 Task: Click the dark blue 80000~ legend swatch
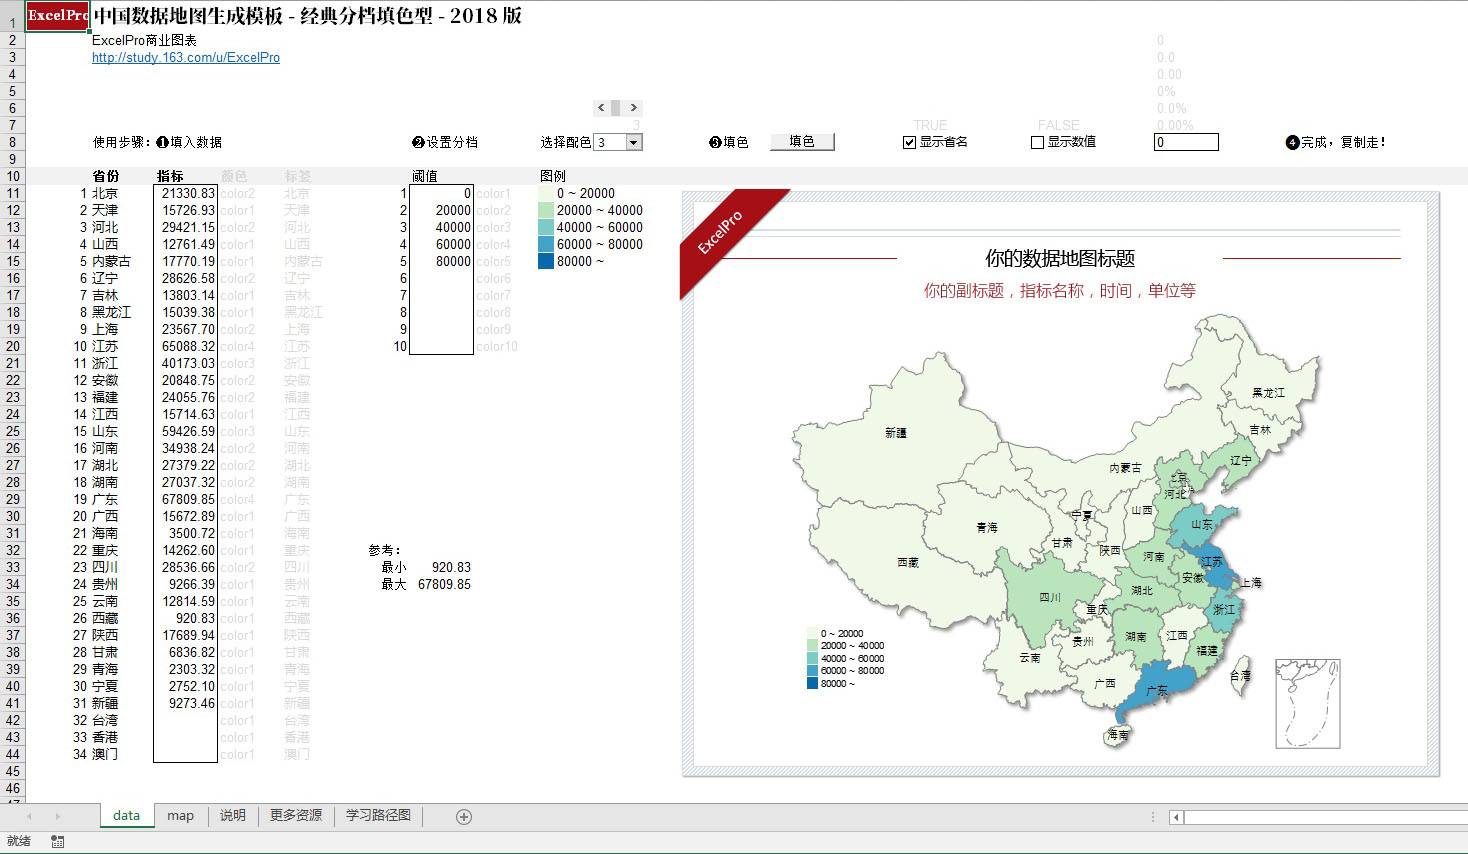pyautogui.click(x=545, y=261)
